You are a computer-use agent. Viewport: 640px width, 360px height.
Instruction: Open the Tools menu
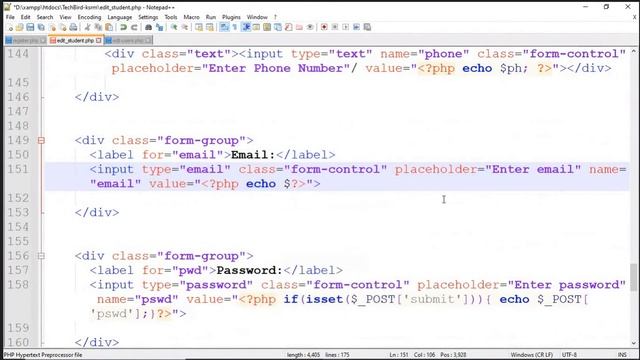[x=171, y=17]
